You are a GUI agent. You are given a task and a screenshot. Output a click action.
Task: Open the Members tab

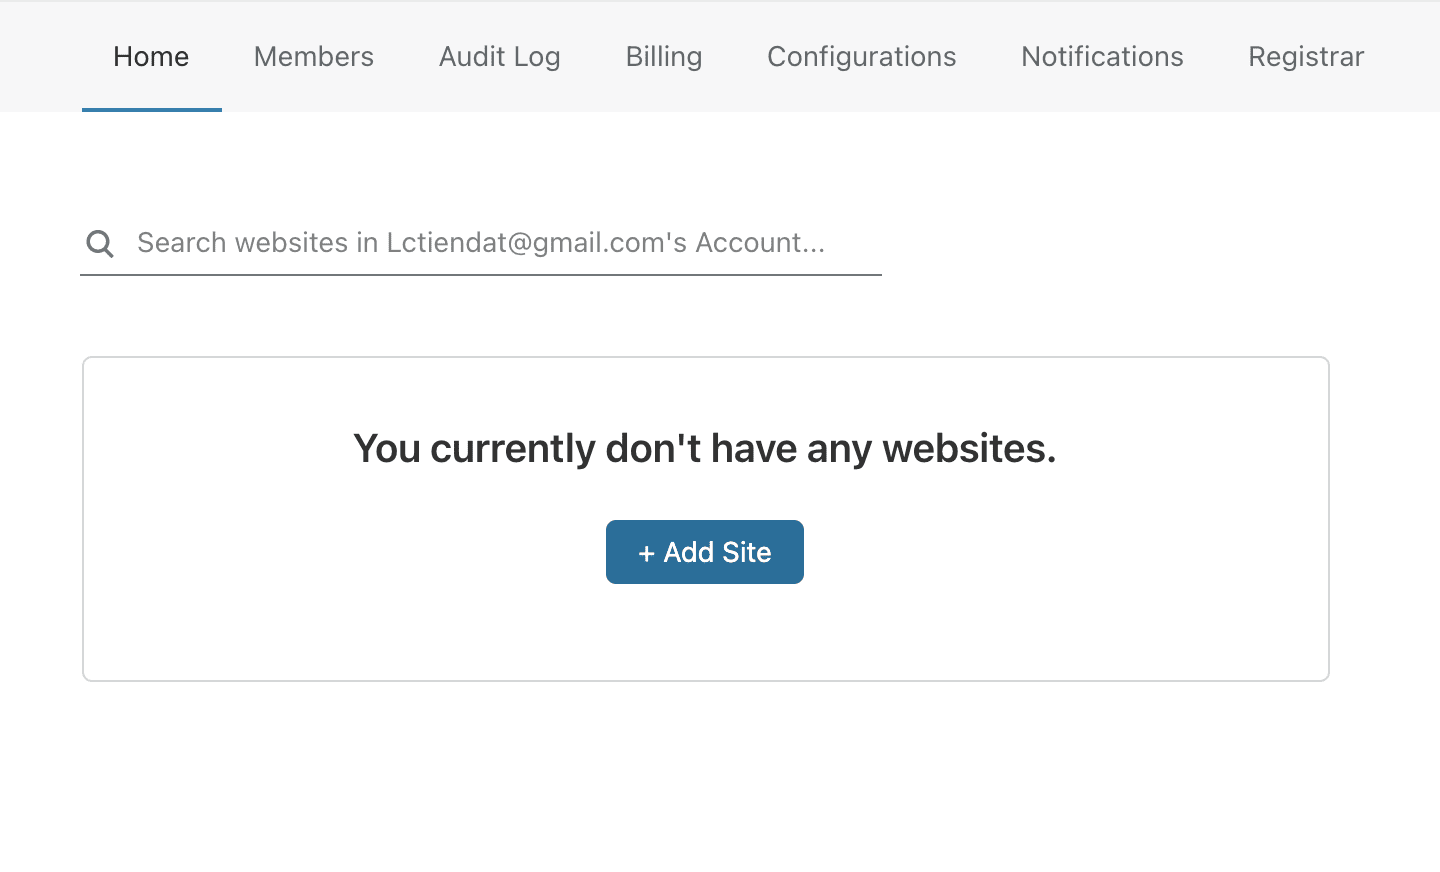[x=314, y=57]
